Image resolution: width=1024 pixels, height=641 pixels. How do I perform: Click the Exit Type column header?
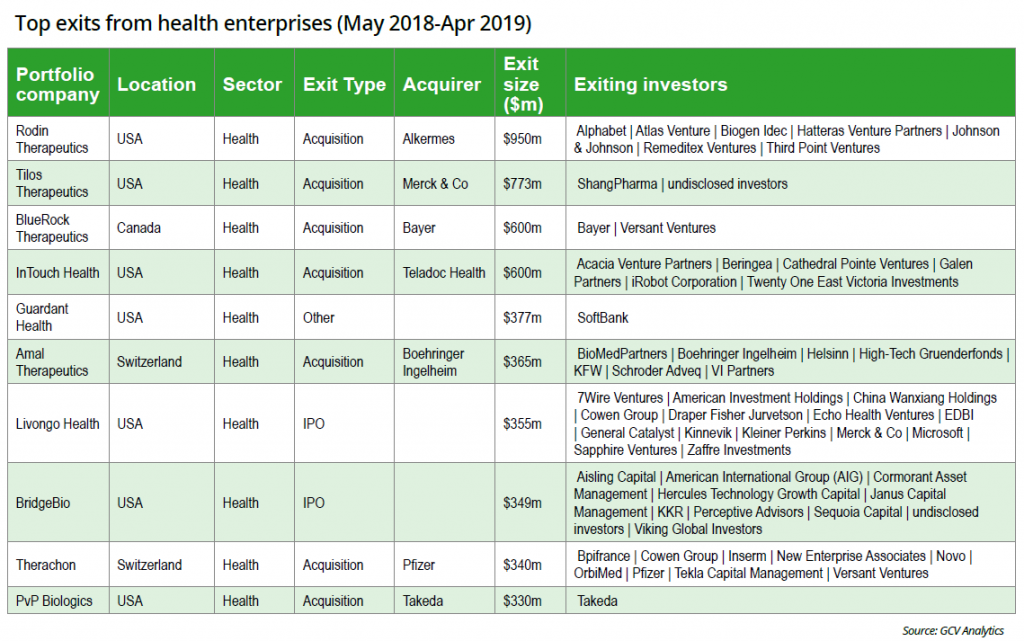tap(344, 85)
